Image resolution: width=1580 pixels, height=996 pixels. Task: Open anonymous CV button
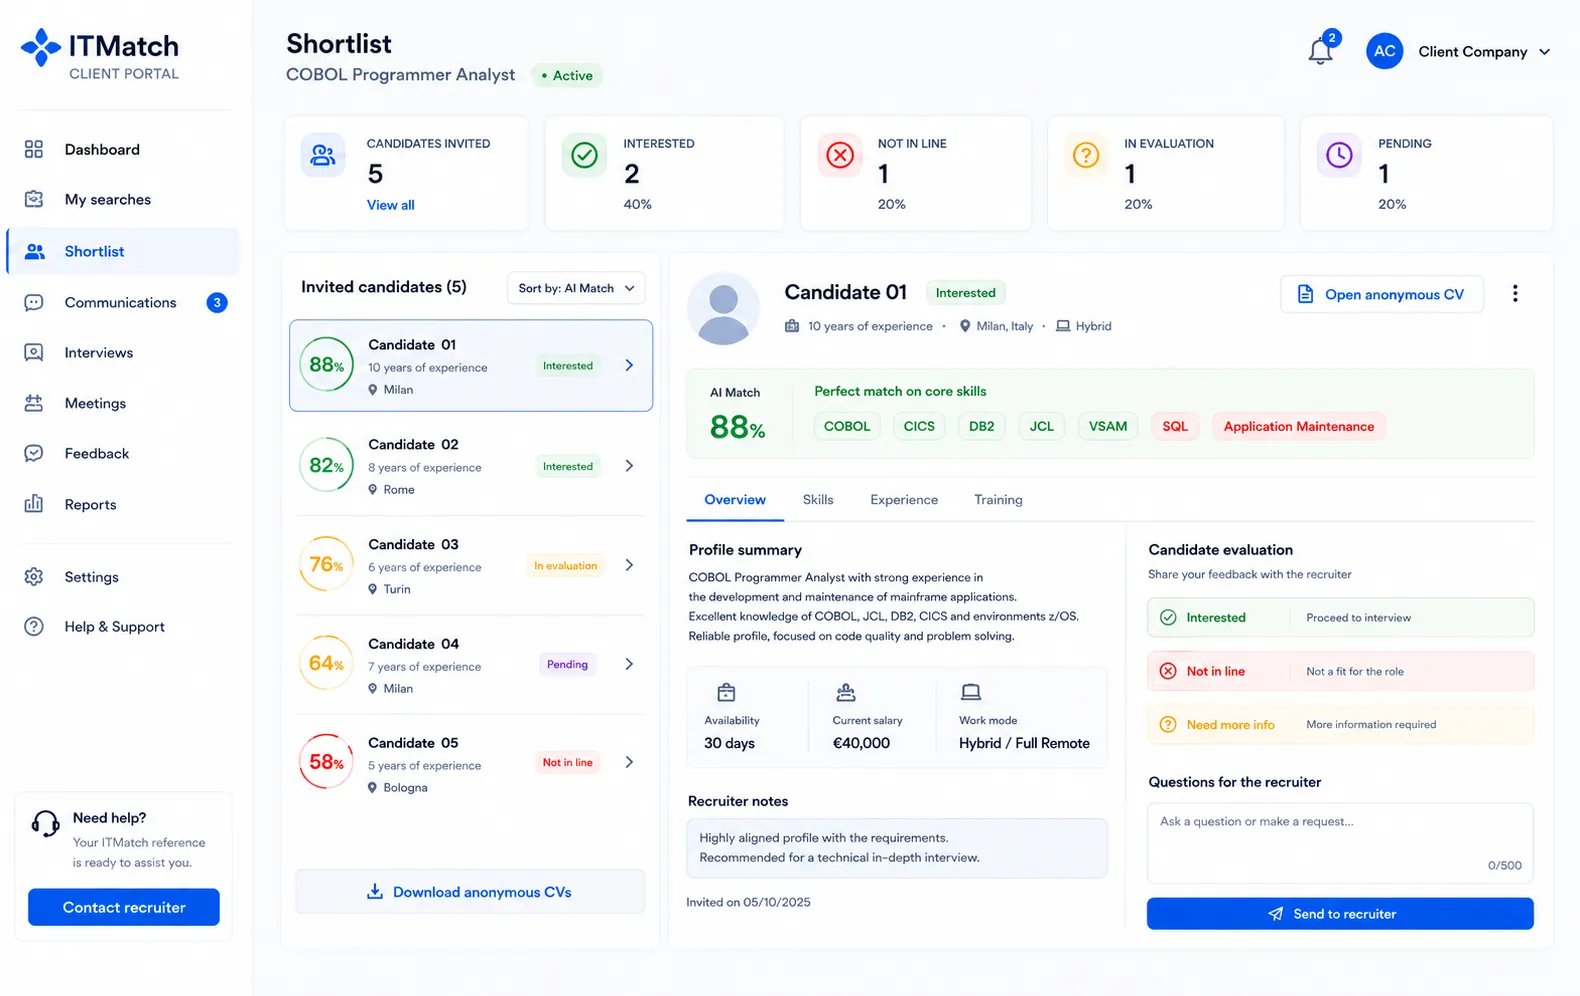click(x=1381, y=294)
